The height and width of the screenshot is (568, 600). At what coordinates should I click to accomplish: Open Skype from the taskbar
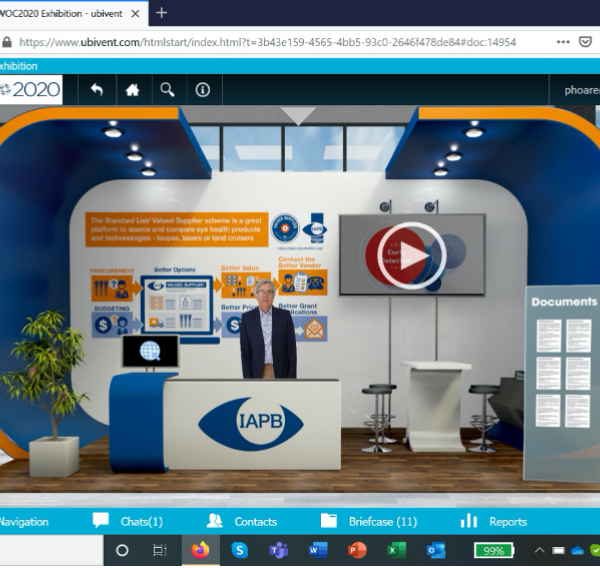240,550
